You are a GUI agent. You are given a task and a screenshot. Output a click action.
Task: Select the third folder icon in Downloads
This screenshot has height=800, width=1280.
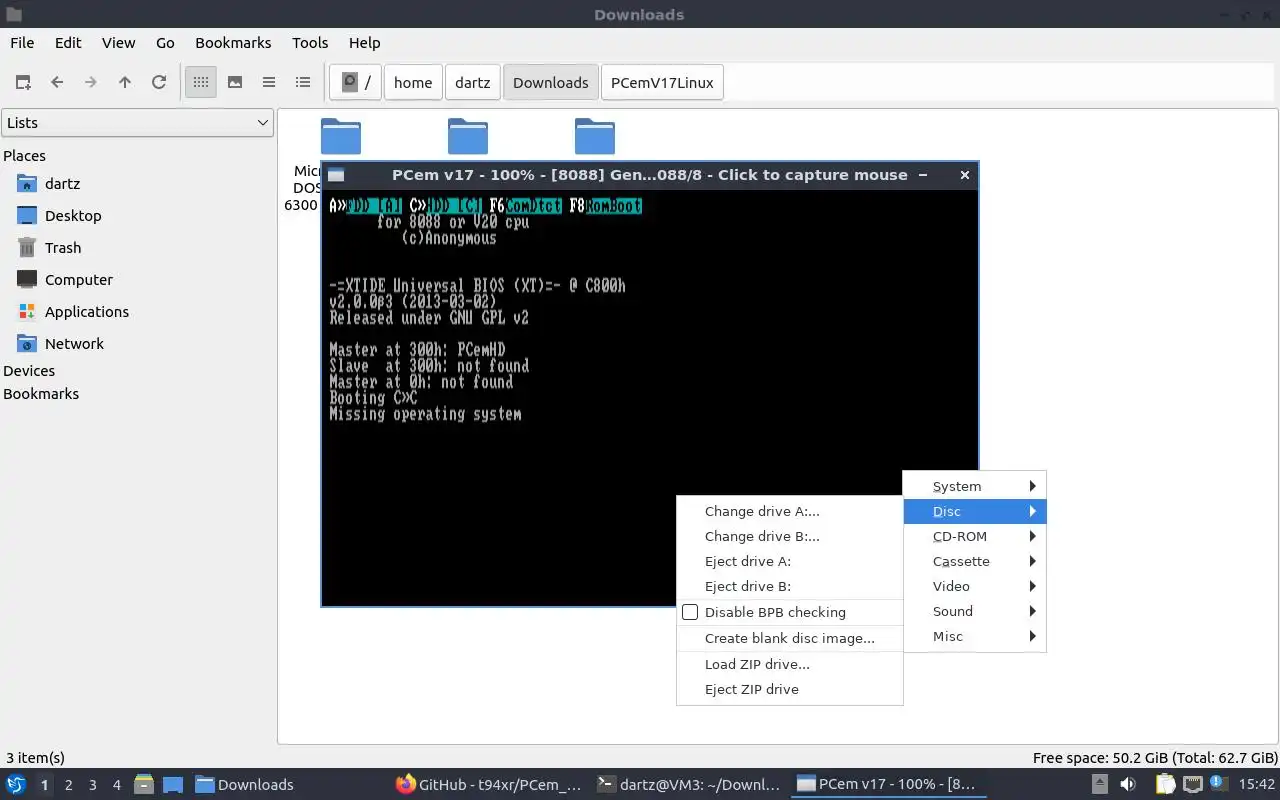pos(594,137)
